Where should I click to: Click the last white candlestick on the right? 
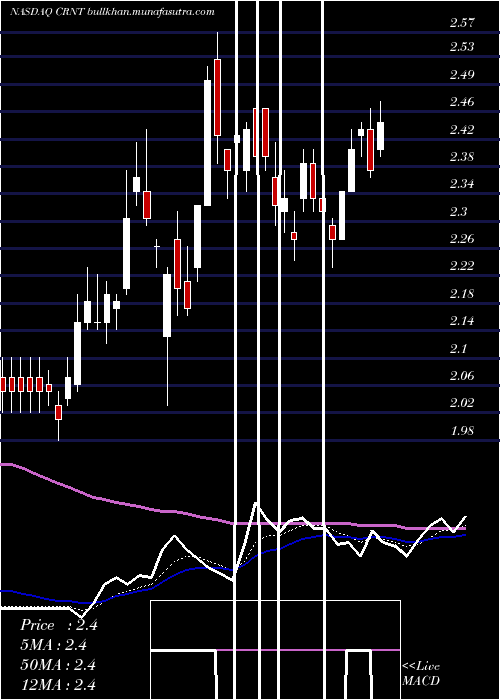click(380, 136)
